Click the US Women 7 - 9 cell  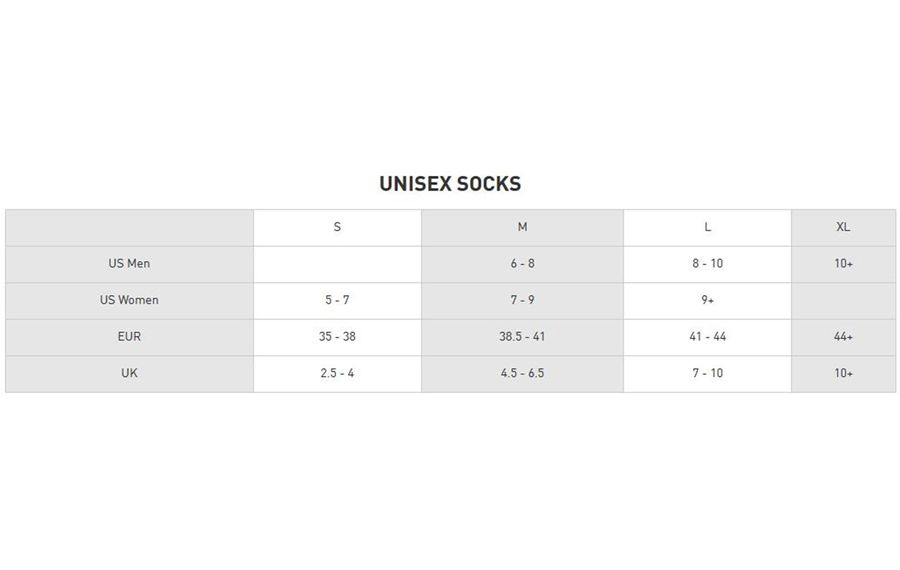pyautogui.click(x=522, y=300)
